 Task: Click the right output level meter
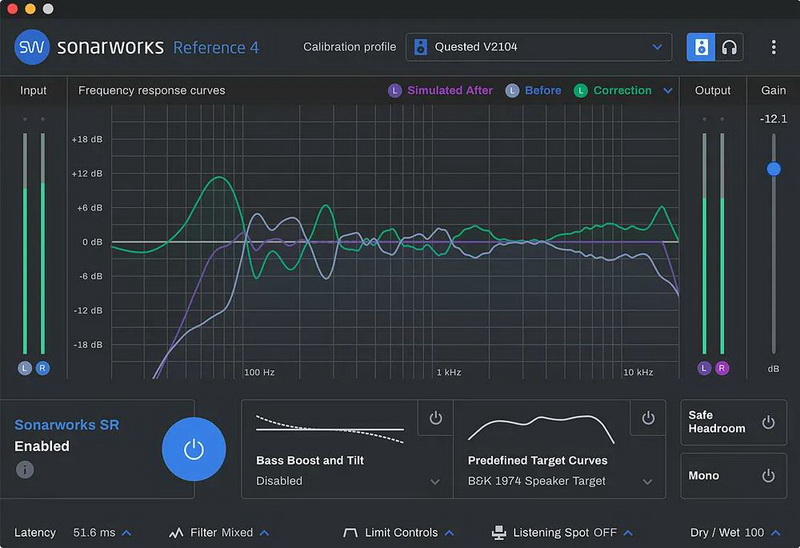tap(722, 244)
